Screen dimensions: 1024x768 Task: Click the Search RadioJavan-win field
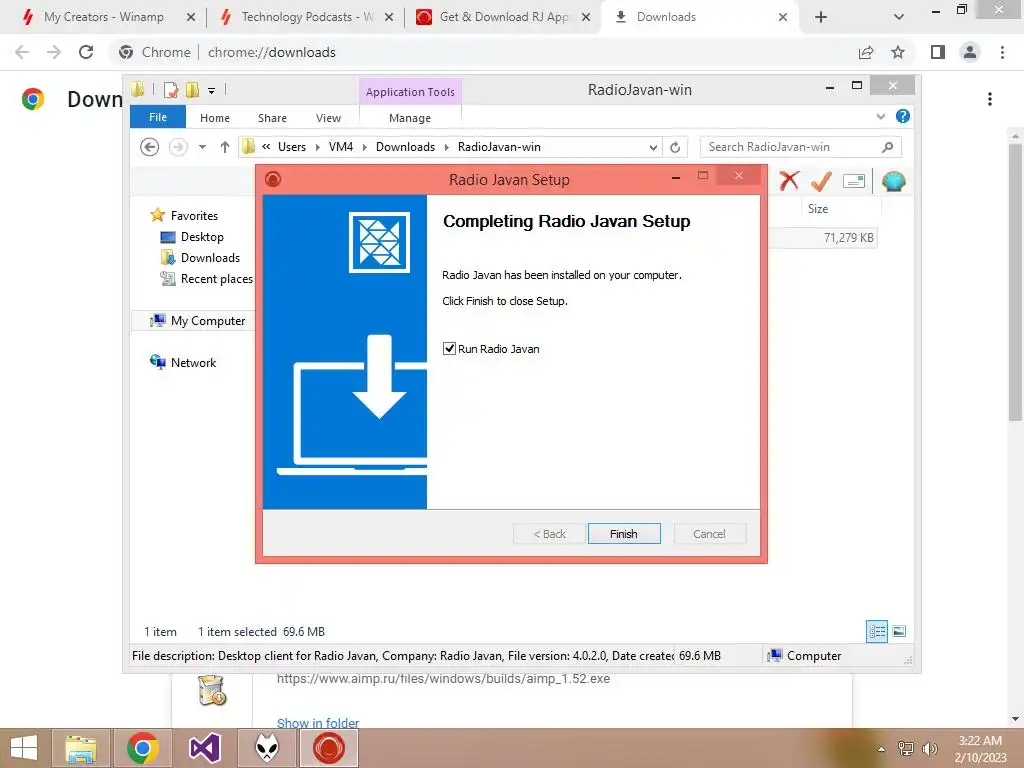click(801, 147)
